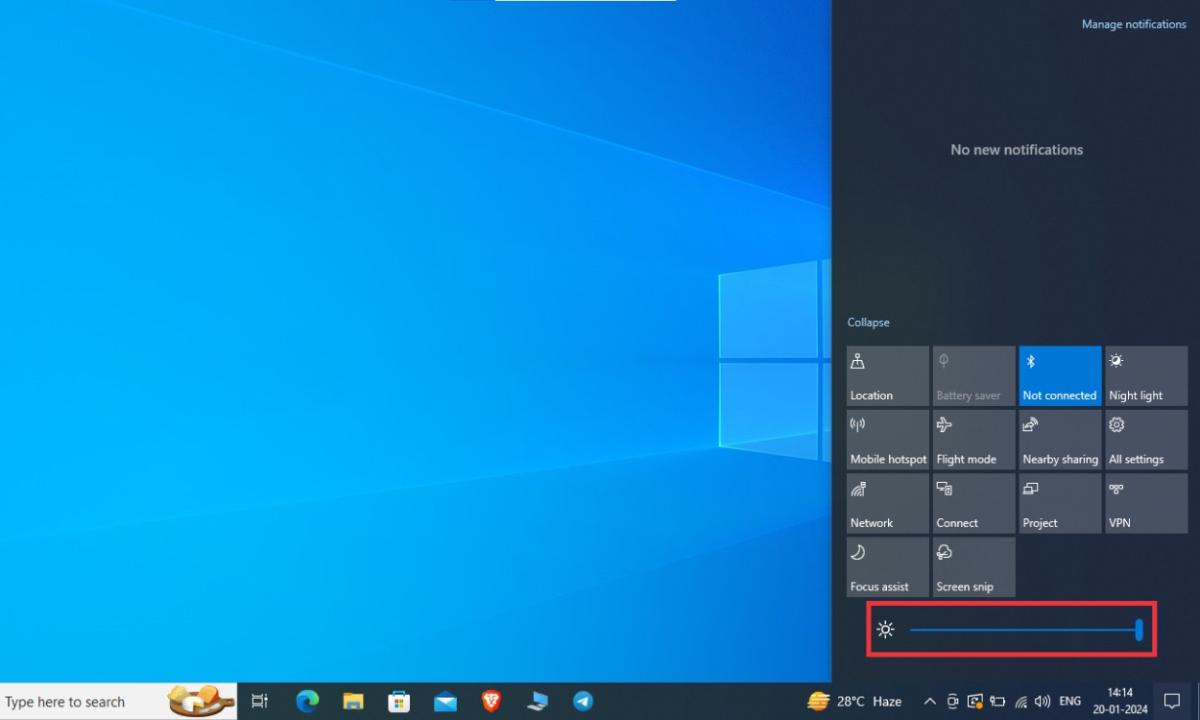Open the Project display options
This screenshot has height=720, width=1200.
tap(1058, 503)
